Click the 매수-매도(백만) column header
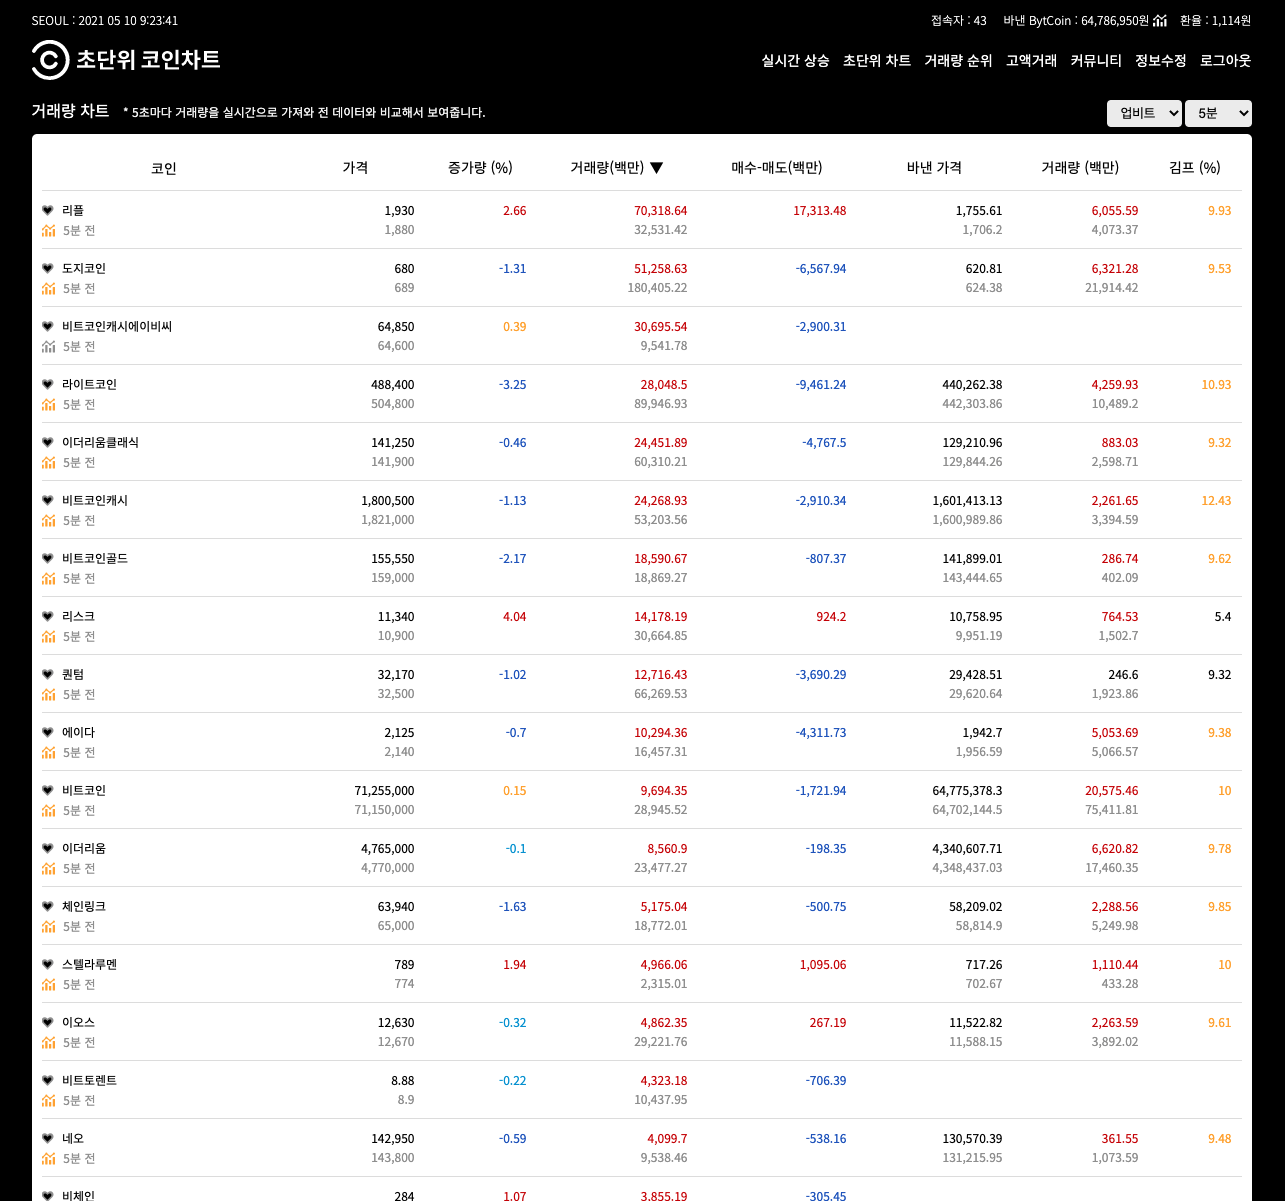 777,168
